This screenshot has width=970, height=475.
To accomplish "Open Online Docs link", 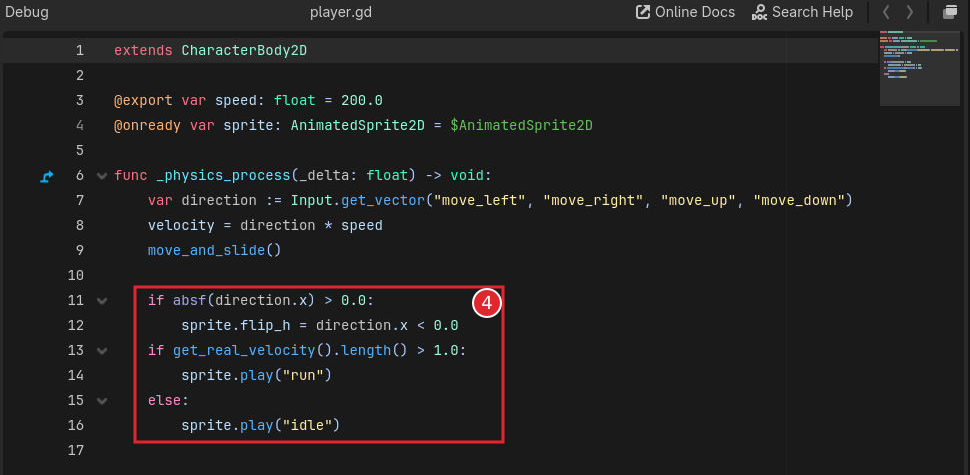I will pos(685,12).
